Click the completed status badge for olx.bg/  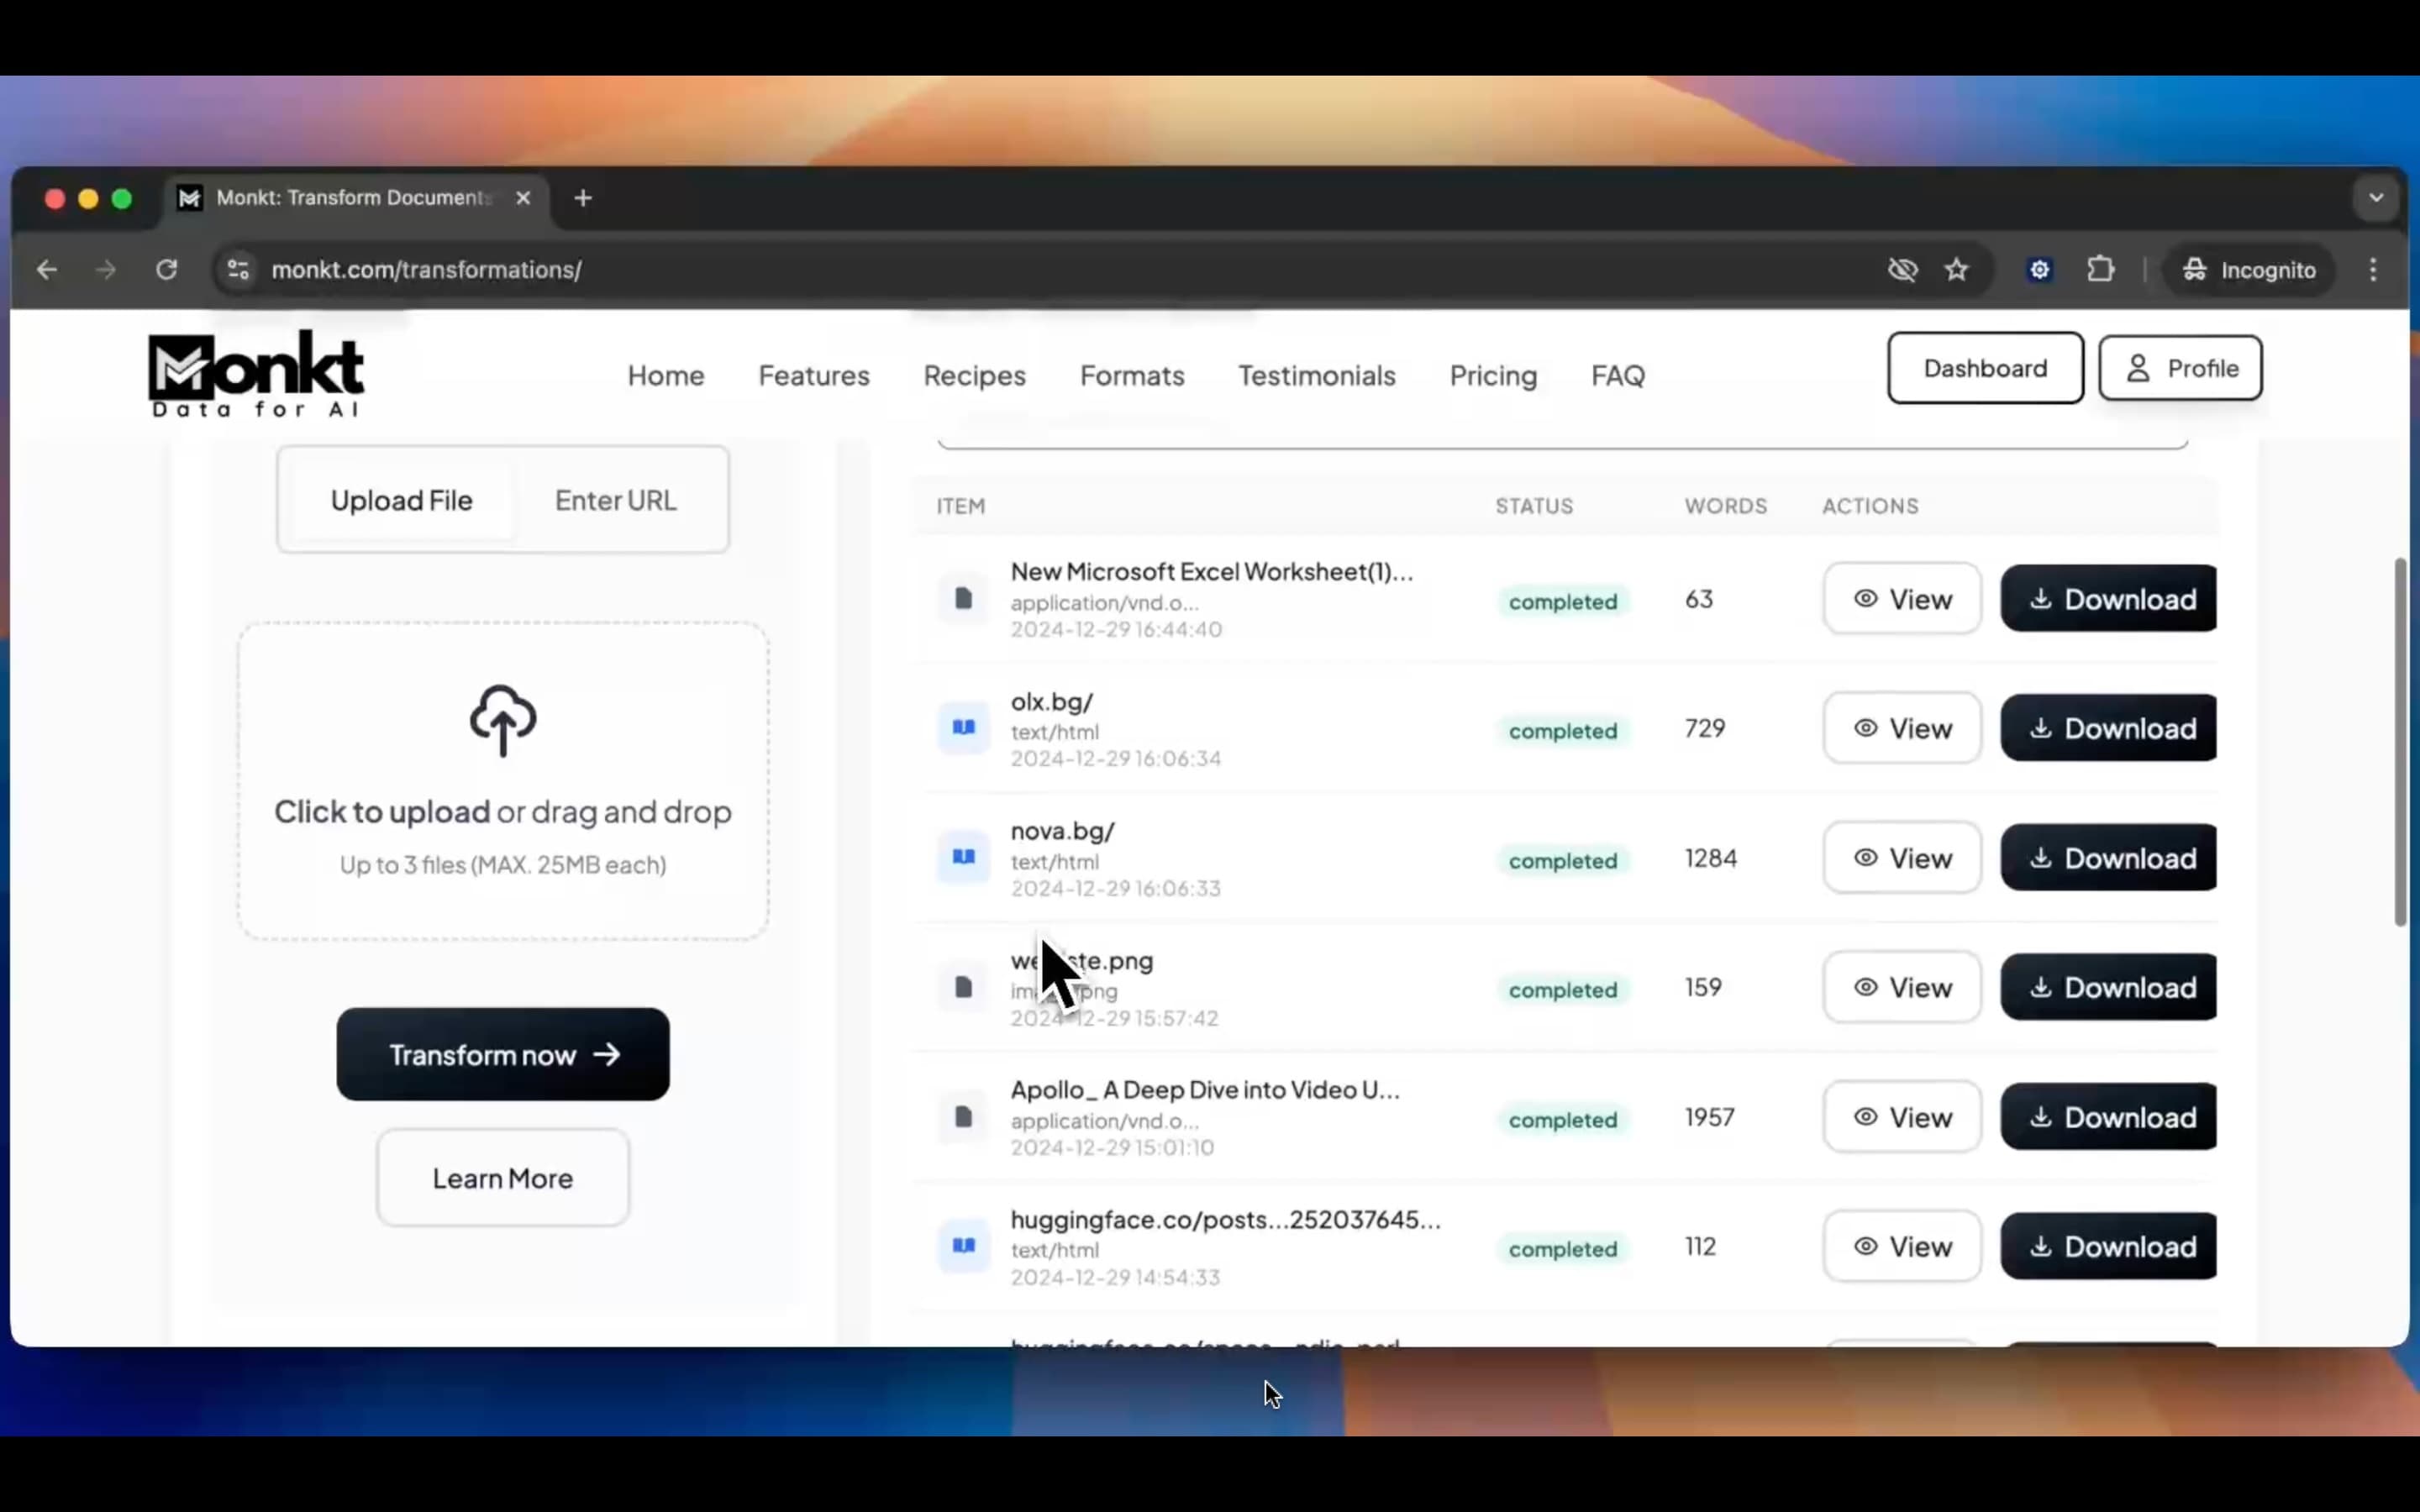[1563, 731]
